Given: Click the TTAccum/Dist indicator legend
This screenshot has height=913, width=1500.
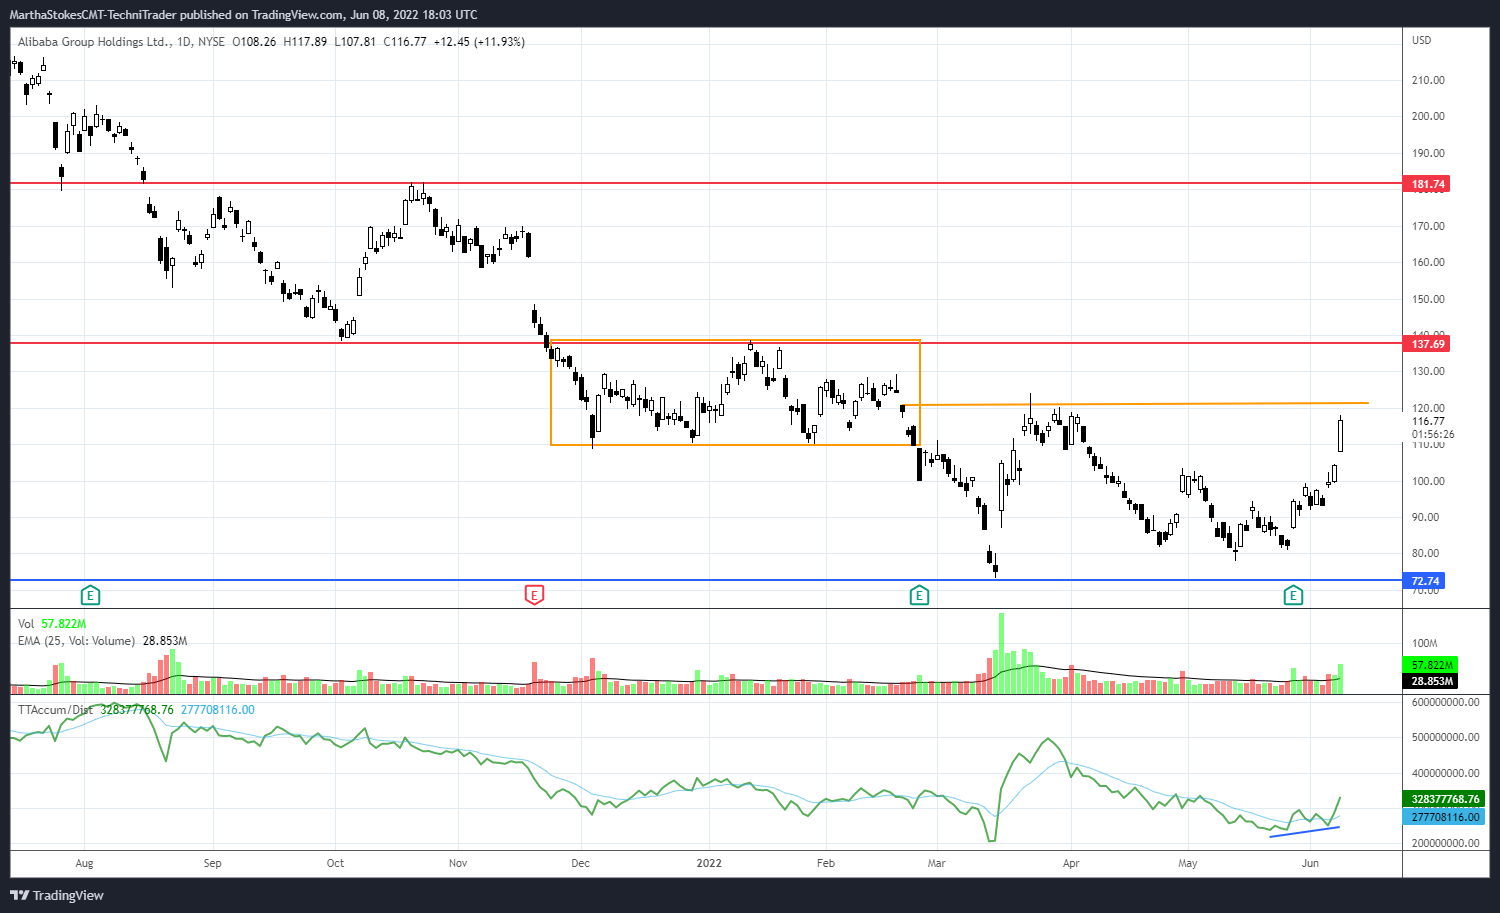Looking at the screenshot, I should (56, 710).
